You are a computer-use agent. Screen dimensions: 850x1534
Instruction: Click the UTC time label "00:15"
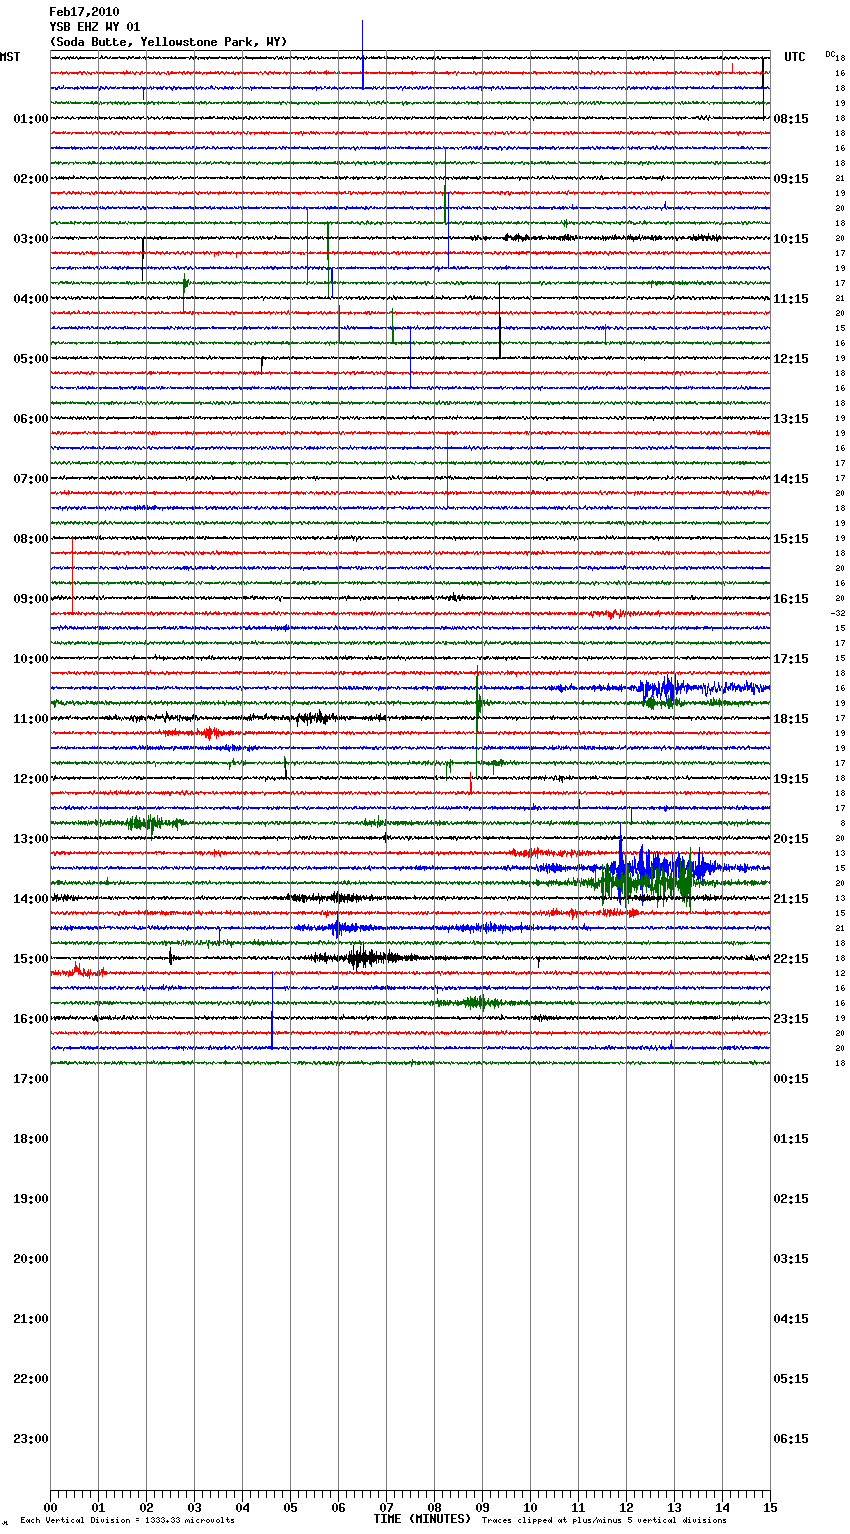click(791, 1079)
